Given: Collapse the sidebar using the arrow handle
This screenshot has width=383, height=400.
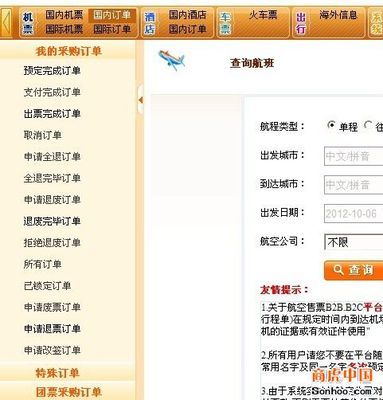Looking at the screenshot, I should coord(140,99).
